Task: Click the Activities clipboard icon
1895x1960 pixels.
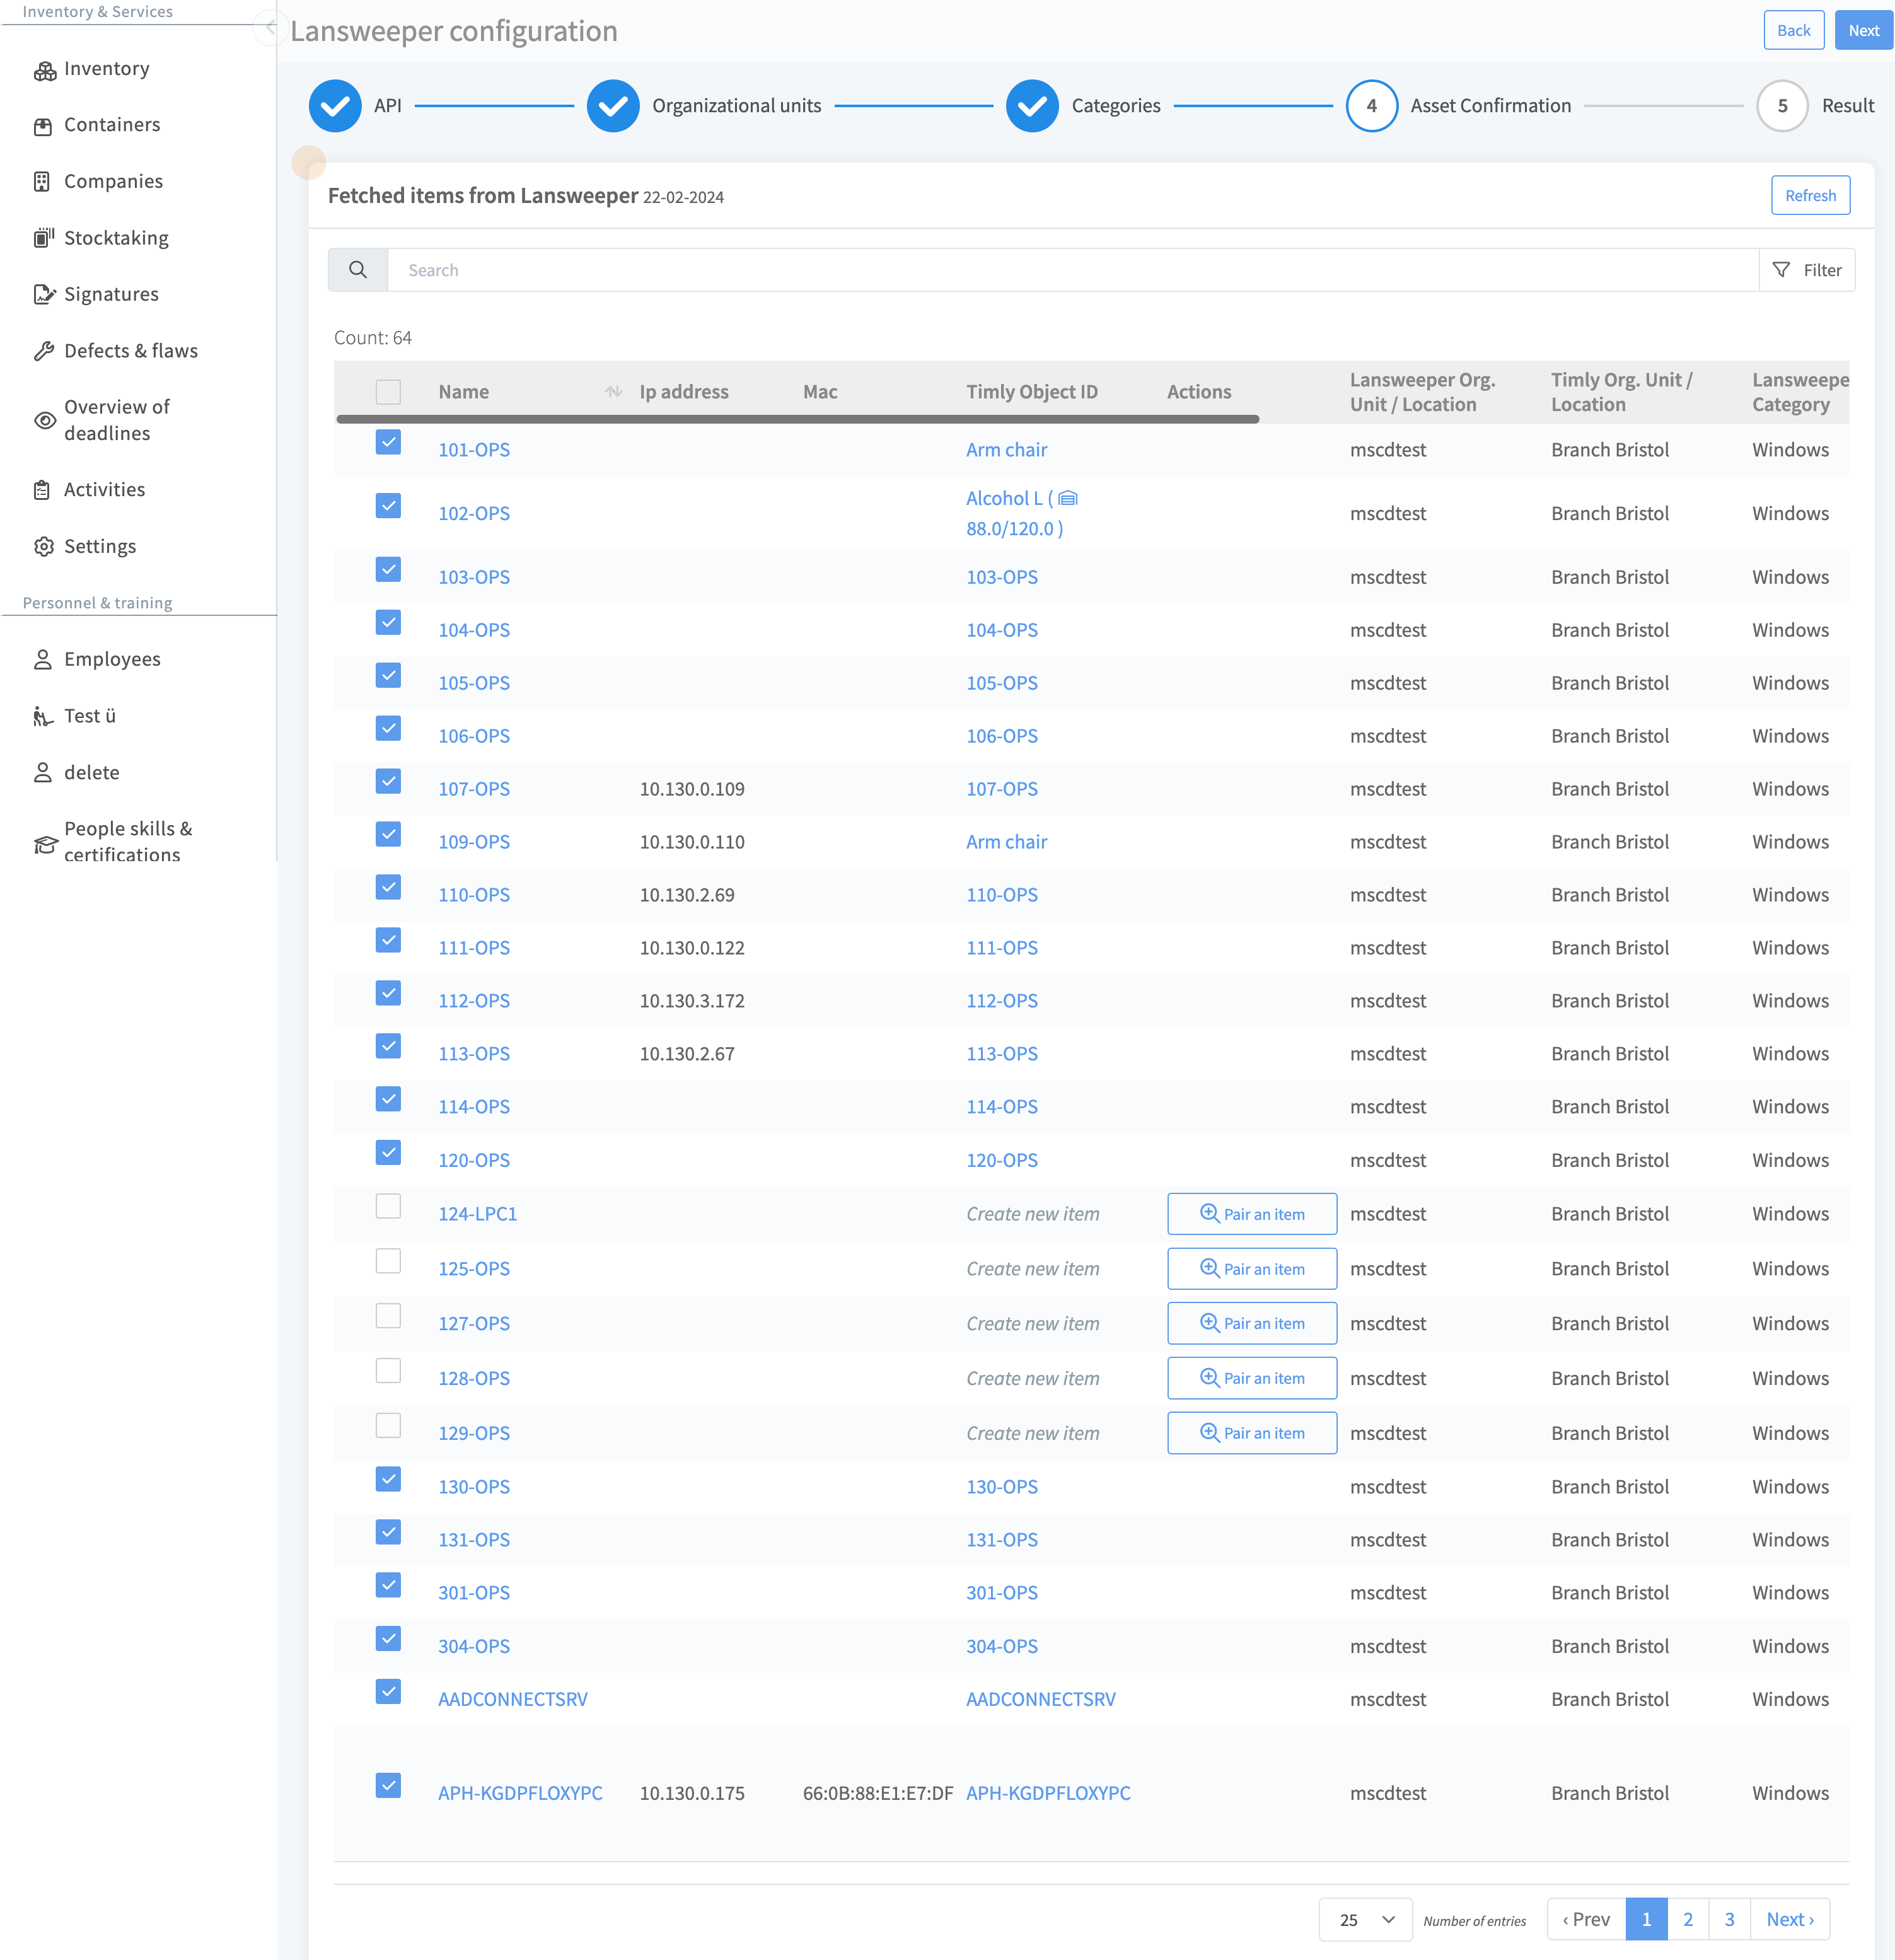Action: click(42, 490)
